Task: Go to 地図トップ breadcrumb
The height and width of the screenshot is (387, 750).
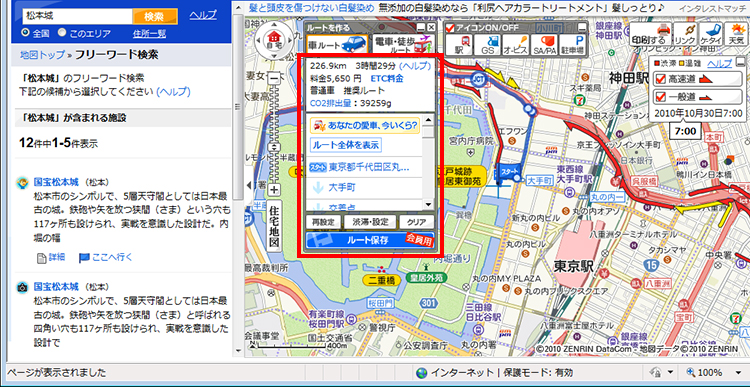Action: pyautogui.click(x=42, y=55)
